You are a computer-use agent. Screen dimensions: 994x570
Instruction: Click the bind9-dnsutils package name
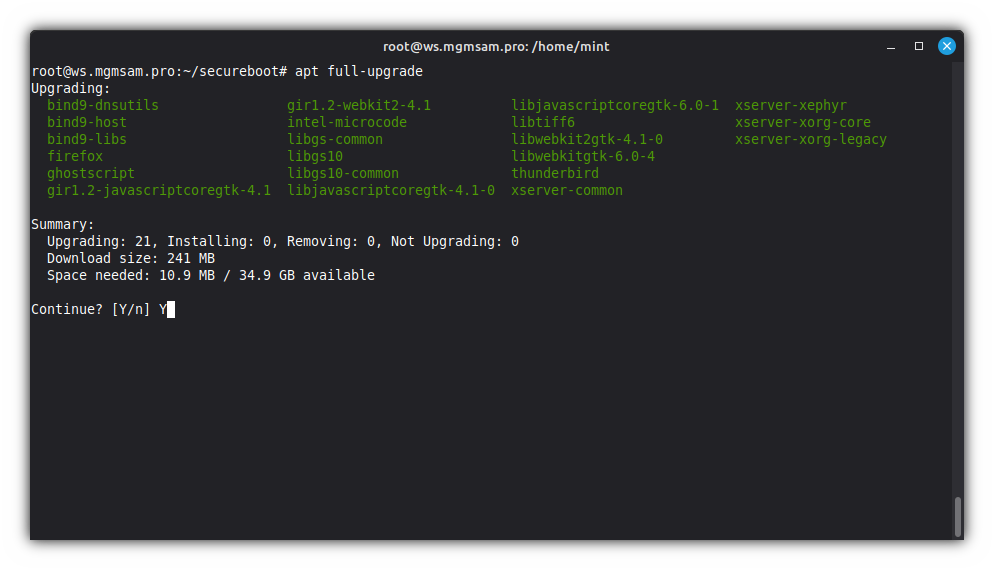tap(103, 105)
